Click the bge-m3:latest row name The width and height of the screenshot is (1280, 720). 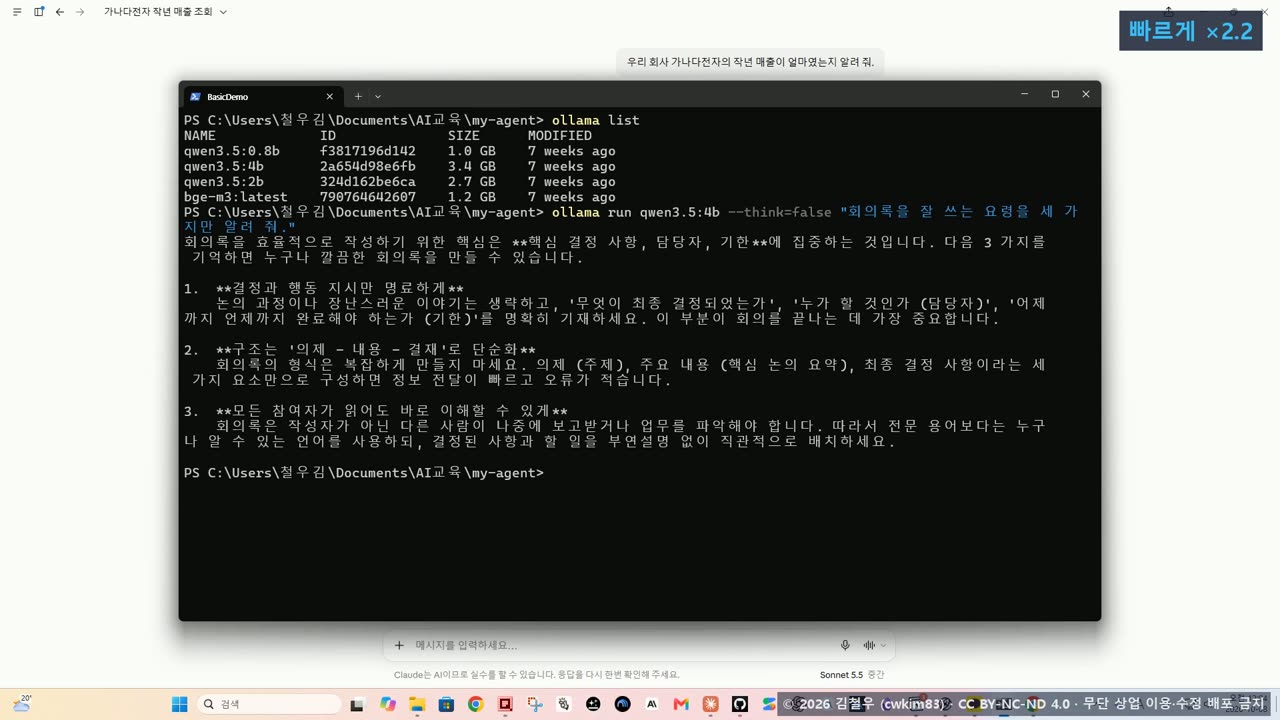coord(236,197)
